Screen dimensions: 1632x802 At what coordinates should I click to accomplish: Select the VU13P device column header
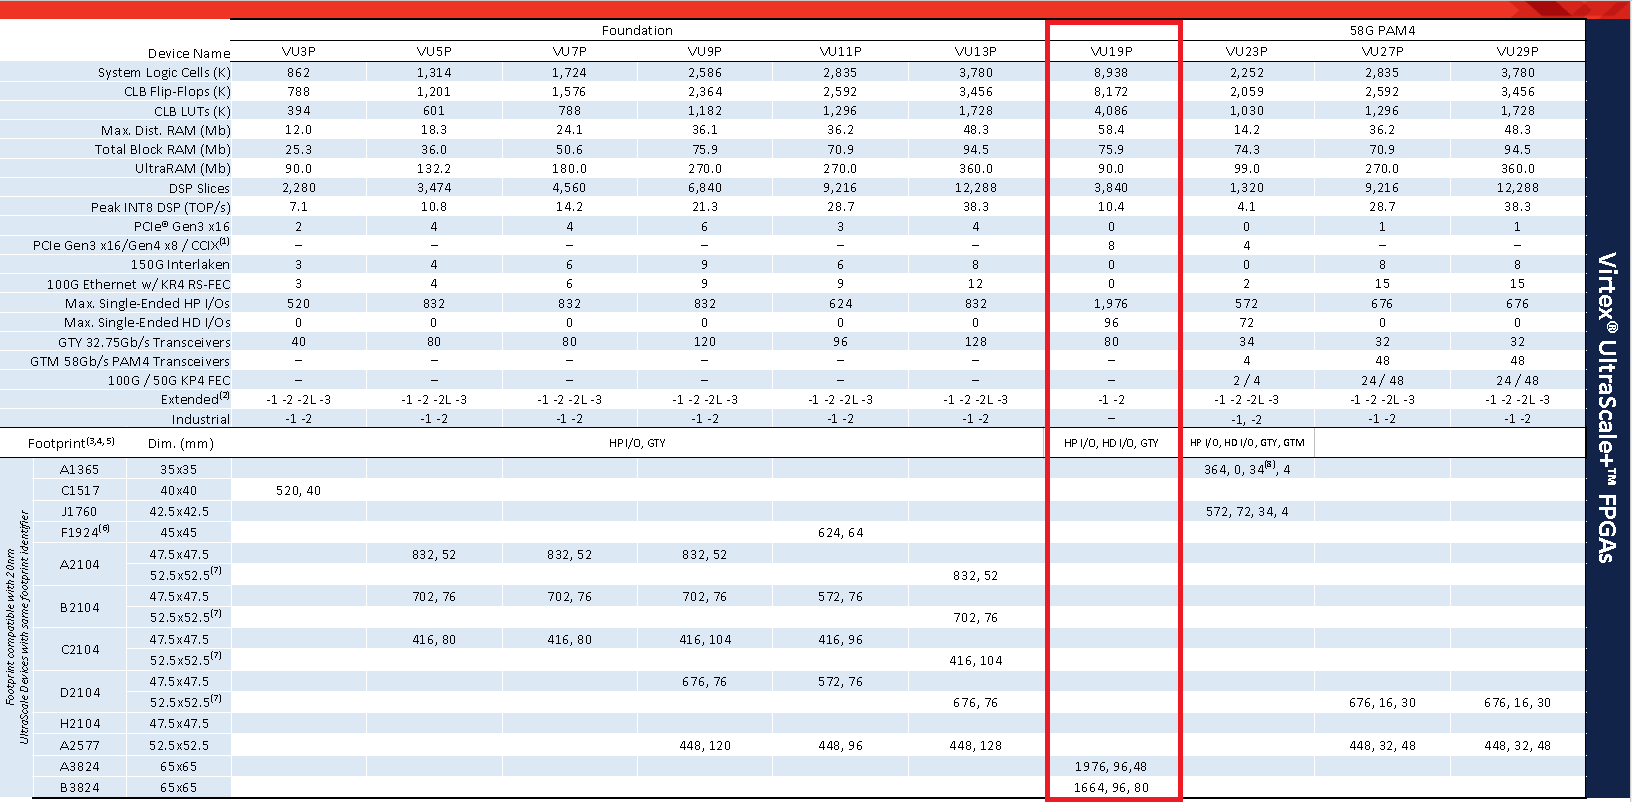[x=976, y=52]
